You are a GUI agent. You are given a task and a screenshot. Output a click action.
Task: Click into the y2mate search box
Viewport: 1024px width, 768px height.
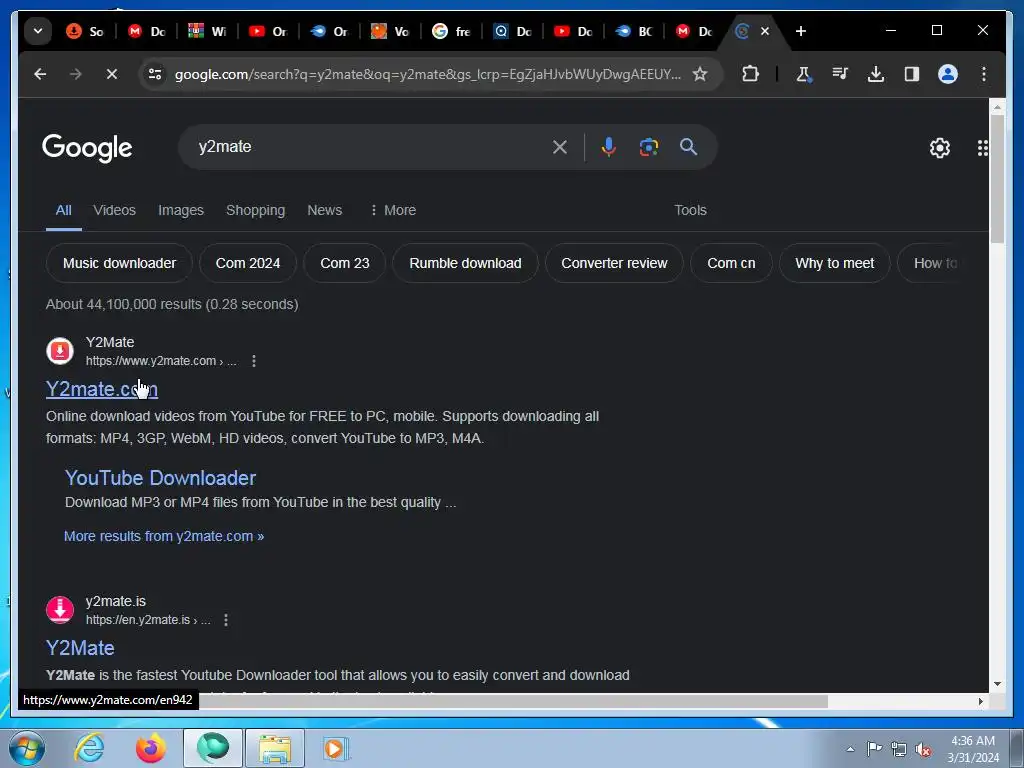(369, 147)
